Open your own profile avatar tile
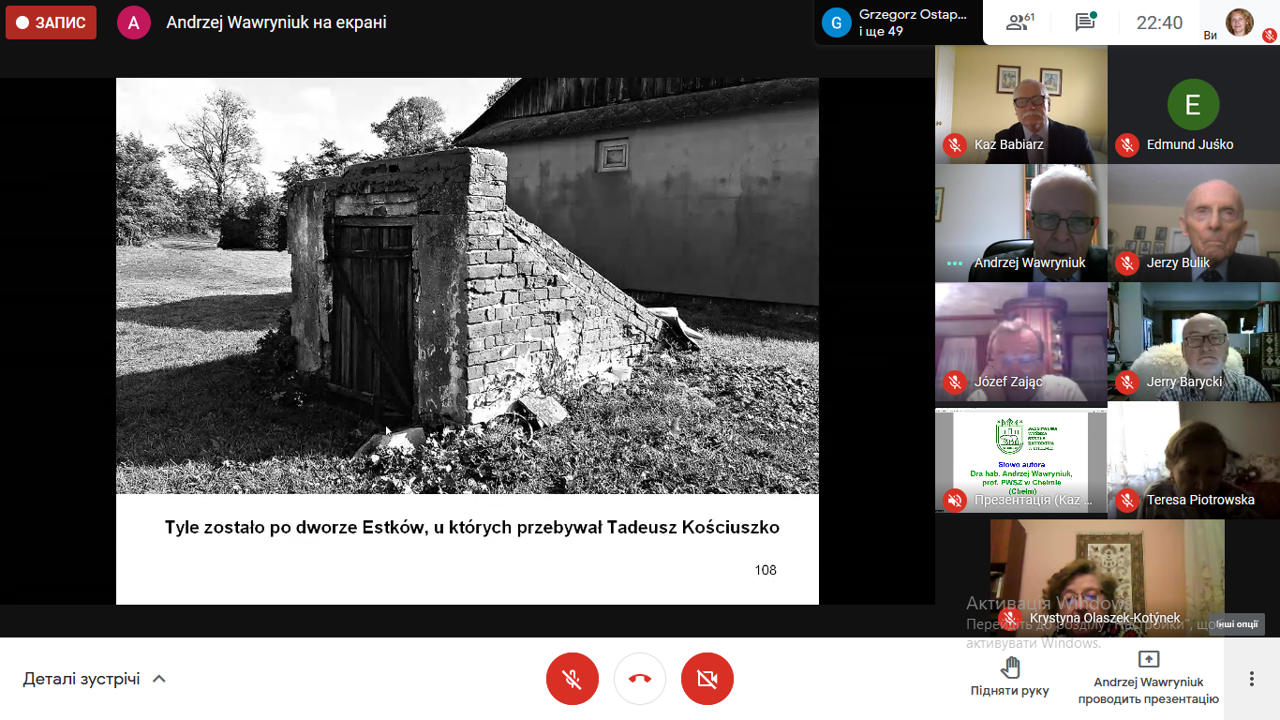This screenshot has width=1280, height=720. (x=1239, y=22)
